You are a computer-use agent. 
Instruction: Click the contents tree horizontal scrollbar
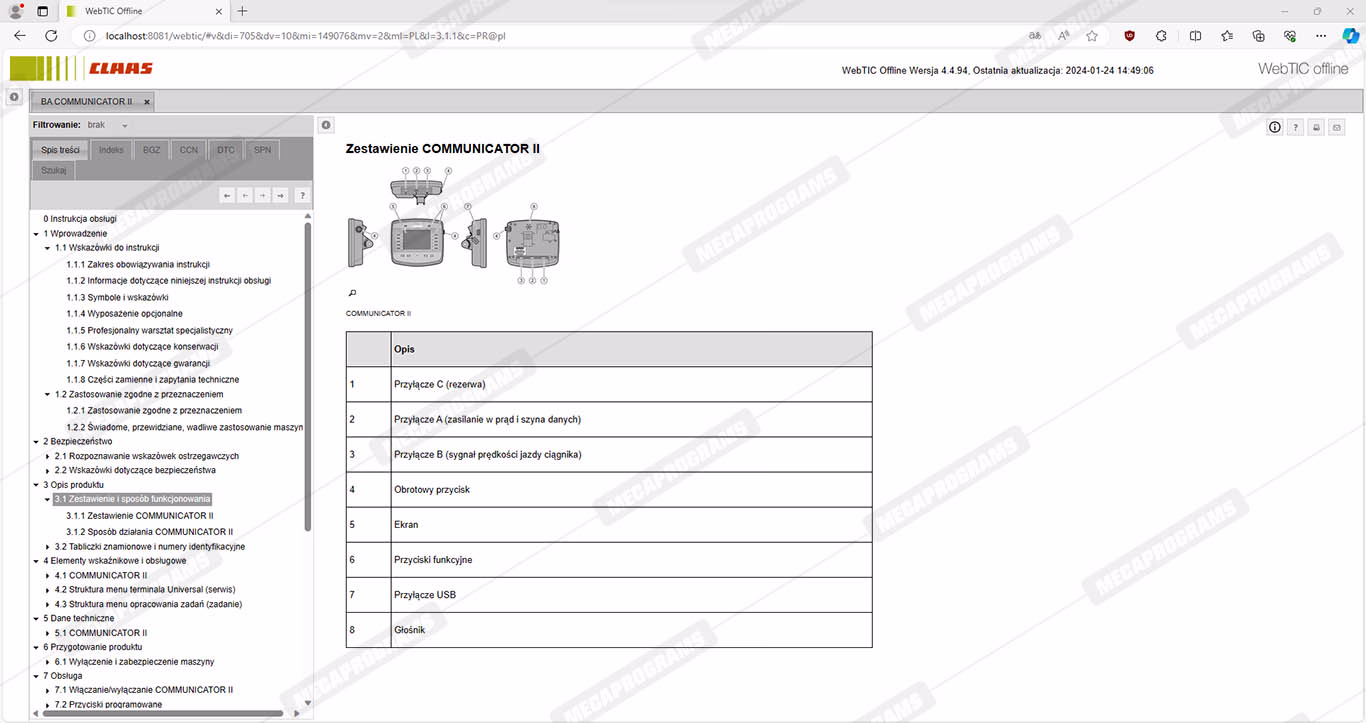(x=163, y=713)
